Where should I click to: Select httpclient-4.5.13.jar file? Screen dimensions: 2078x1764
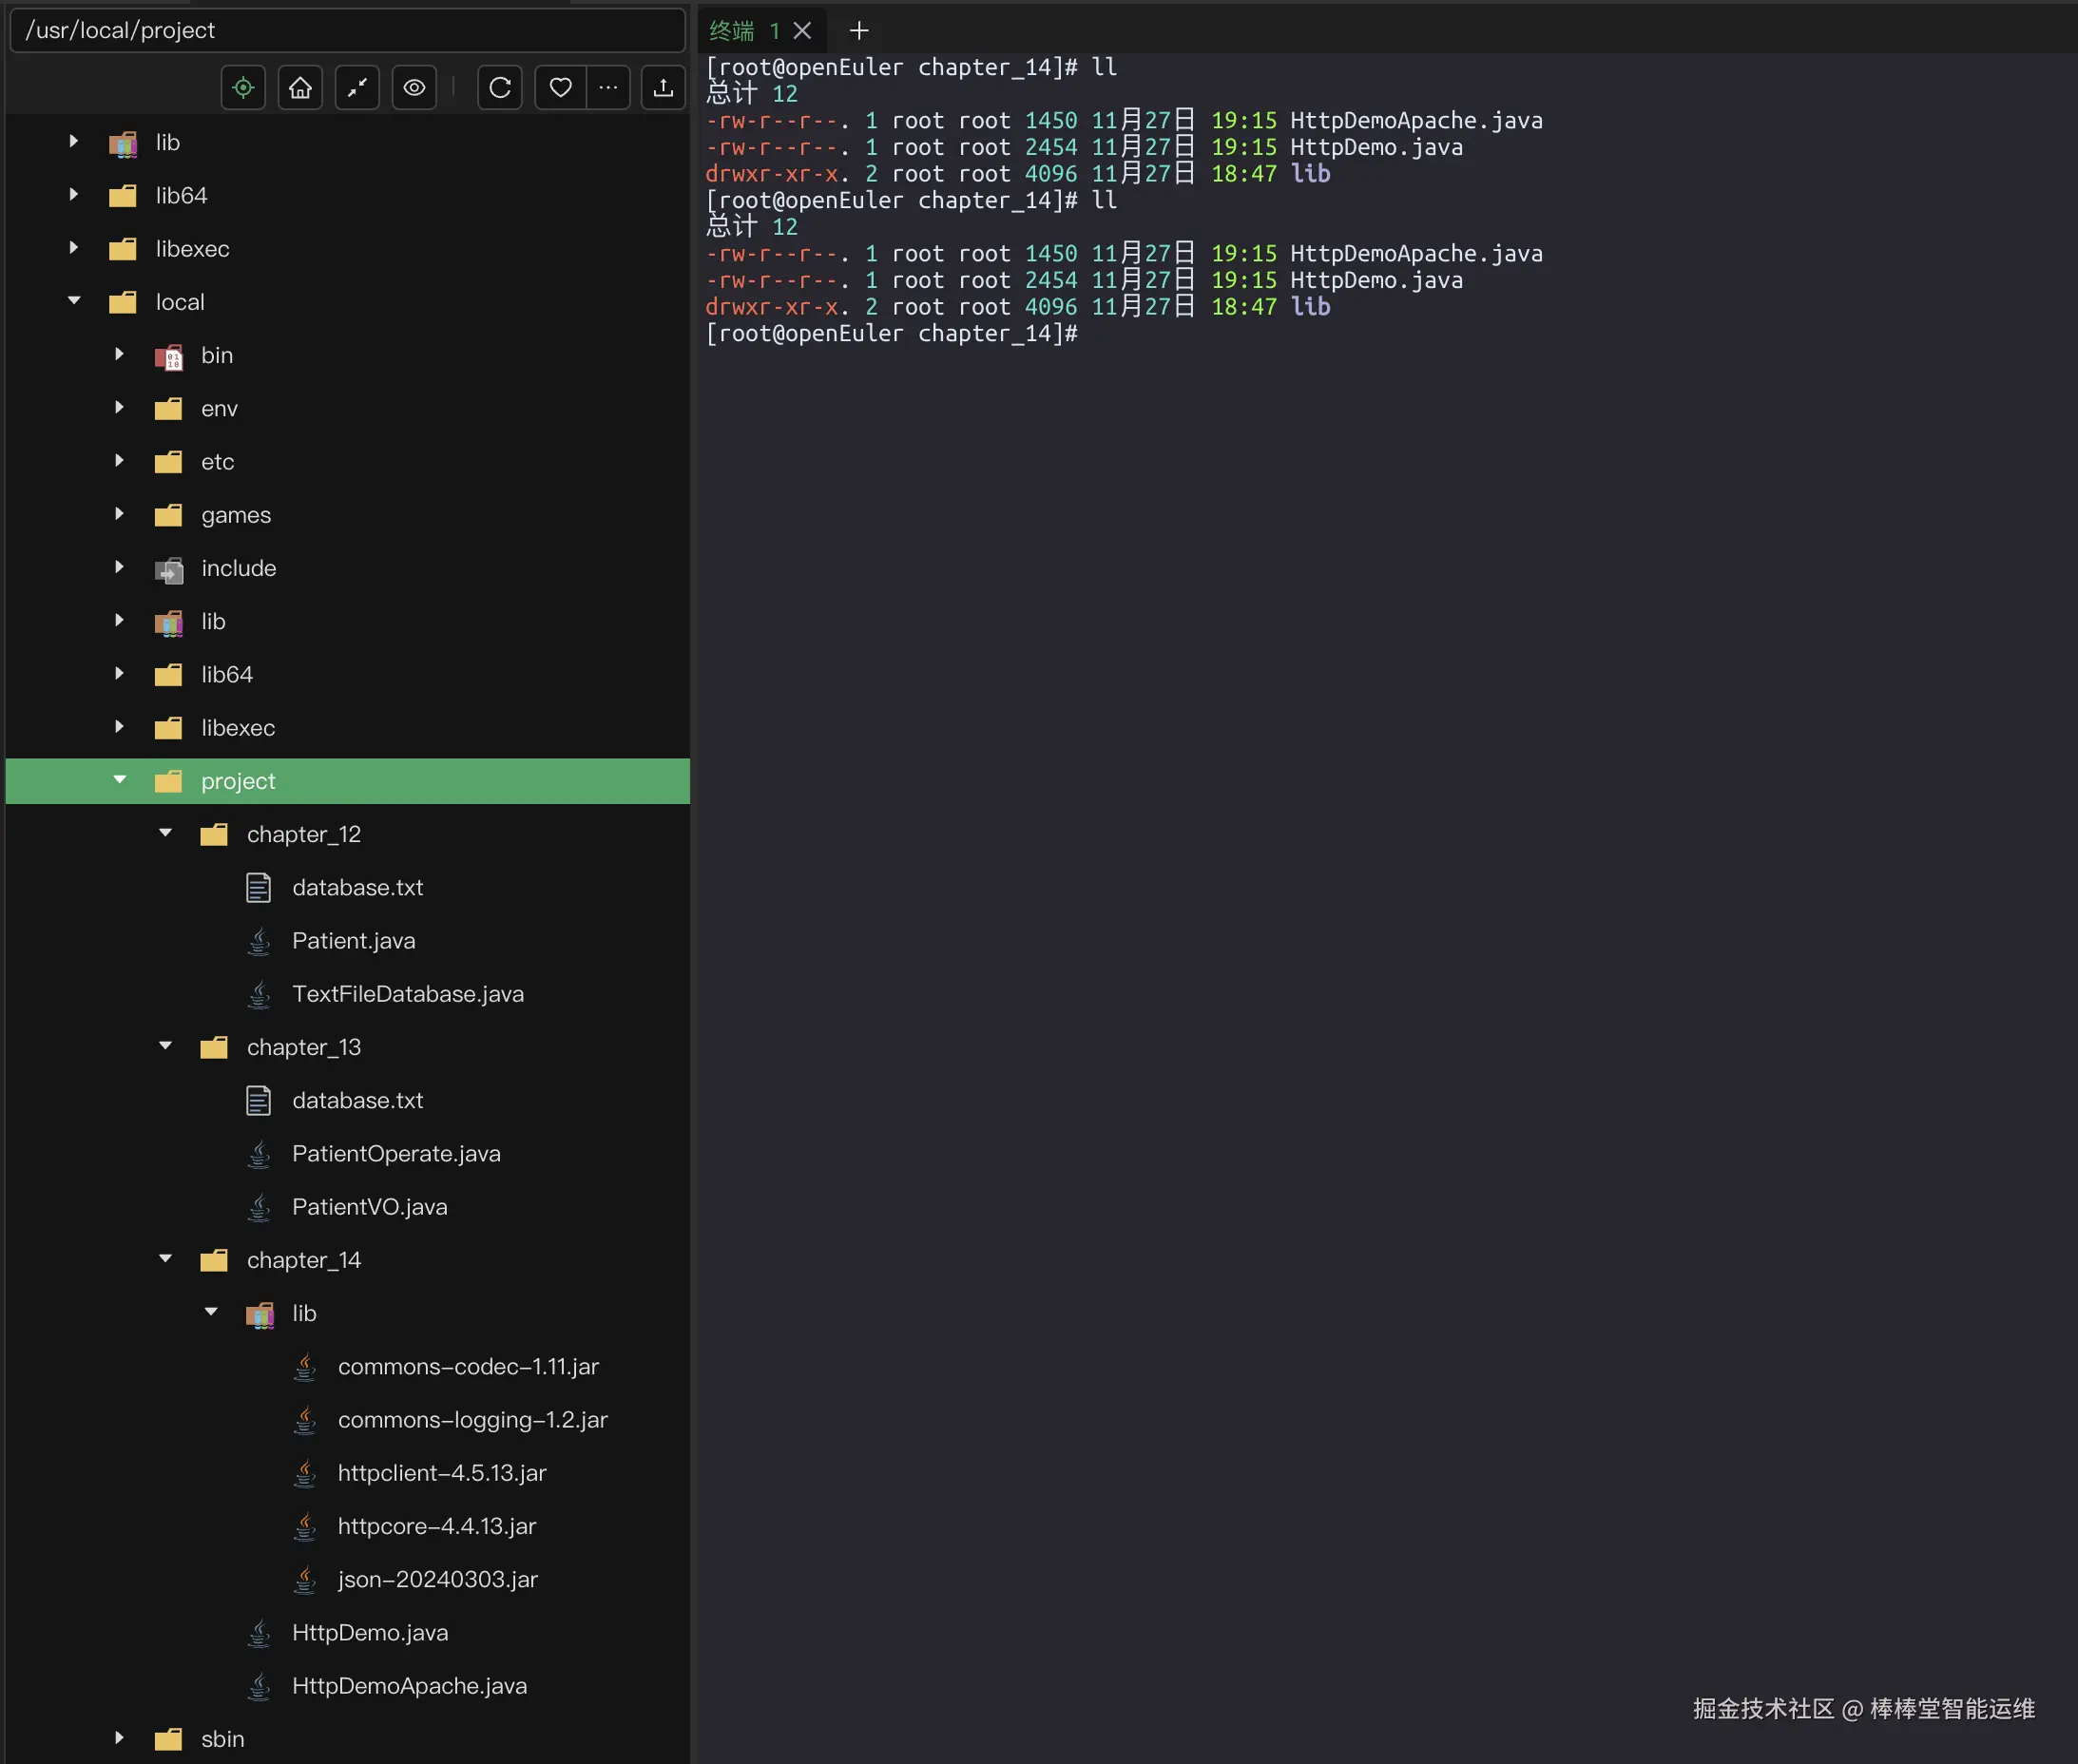coord(441,1472)
